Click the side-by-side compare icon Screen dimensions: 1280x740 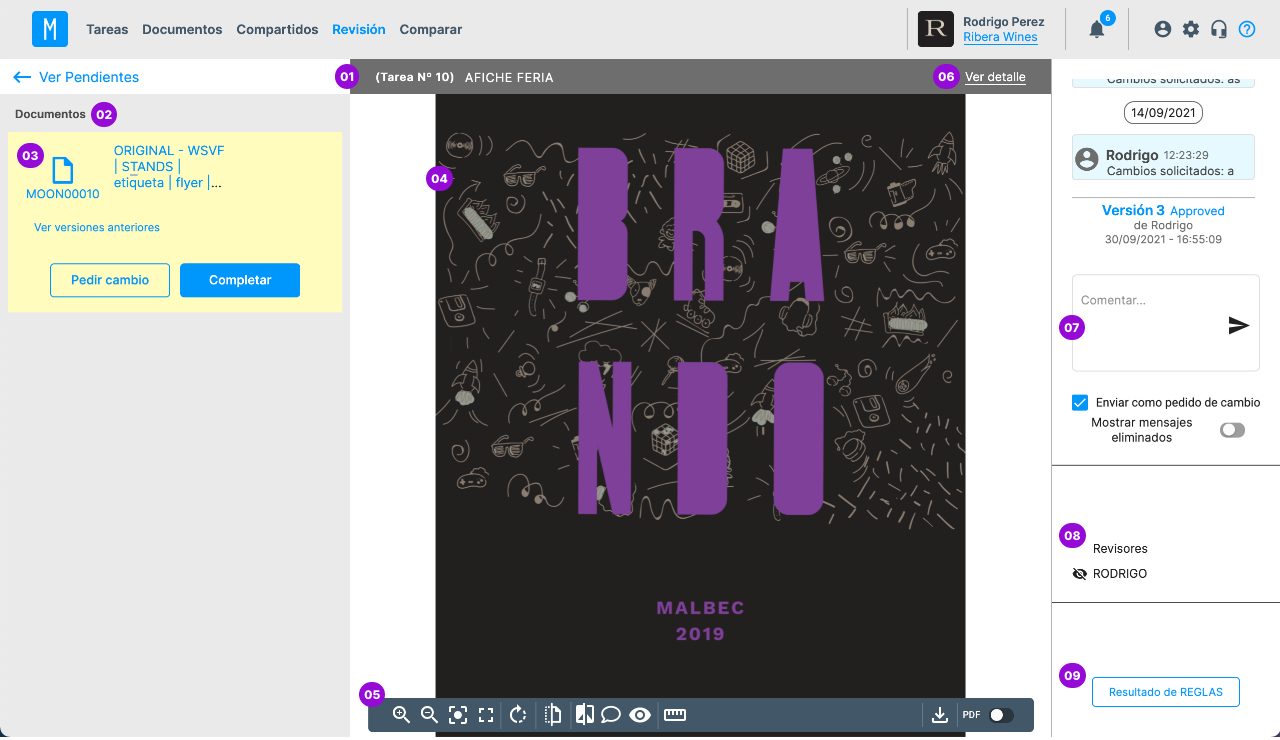tap(585, 715)
